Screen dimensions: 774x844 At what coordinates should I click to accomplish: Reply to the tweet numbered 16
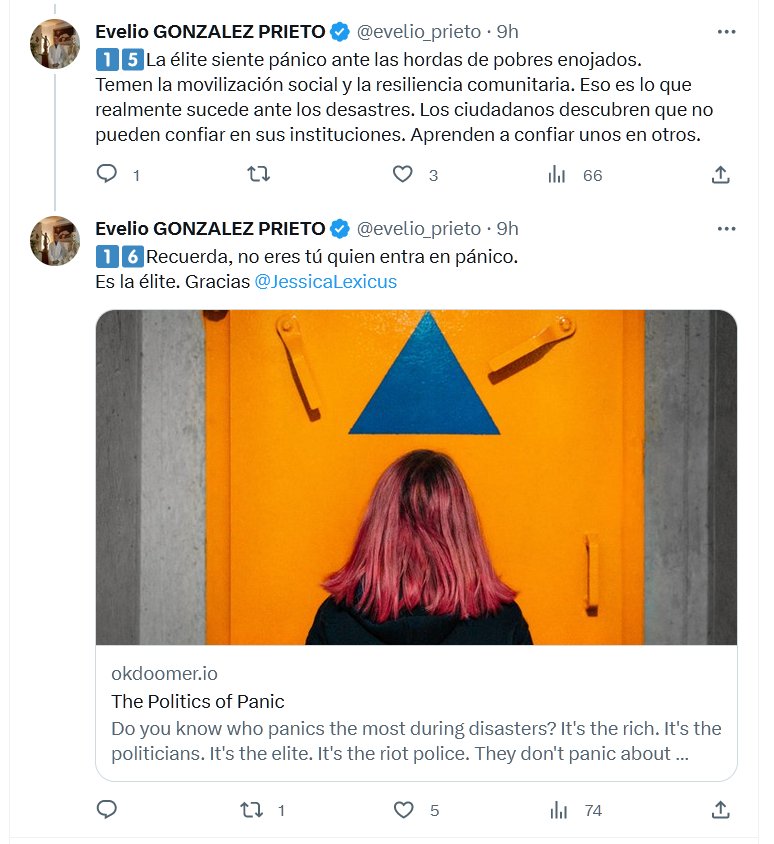(x=107, y=810)
